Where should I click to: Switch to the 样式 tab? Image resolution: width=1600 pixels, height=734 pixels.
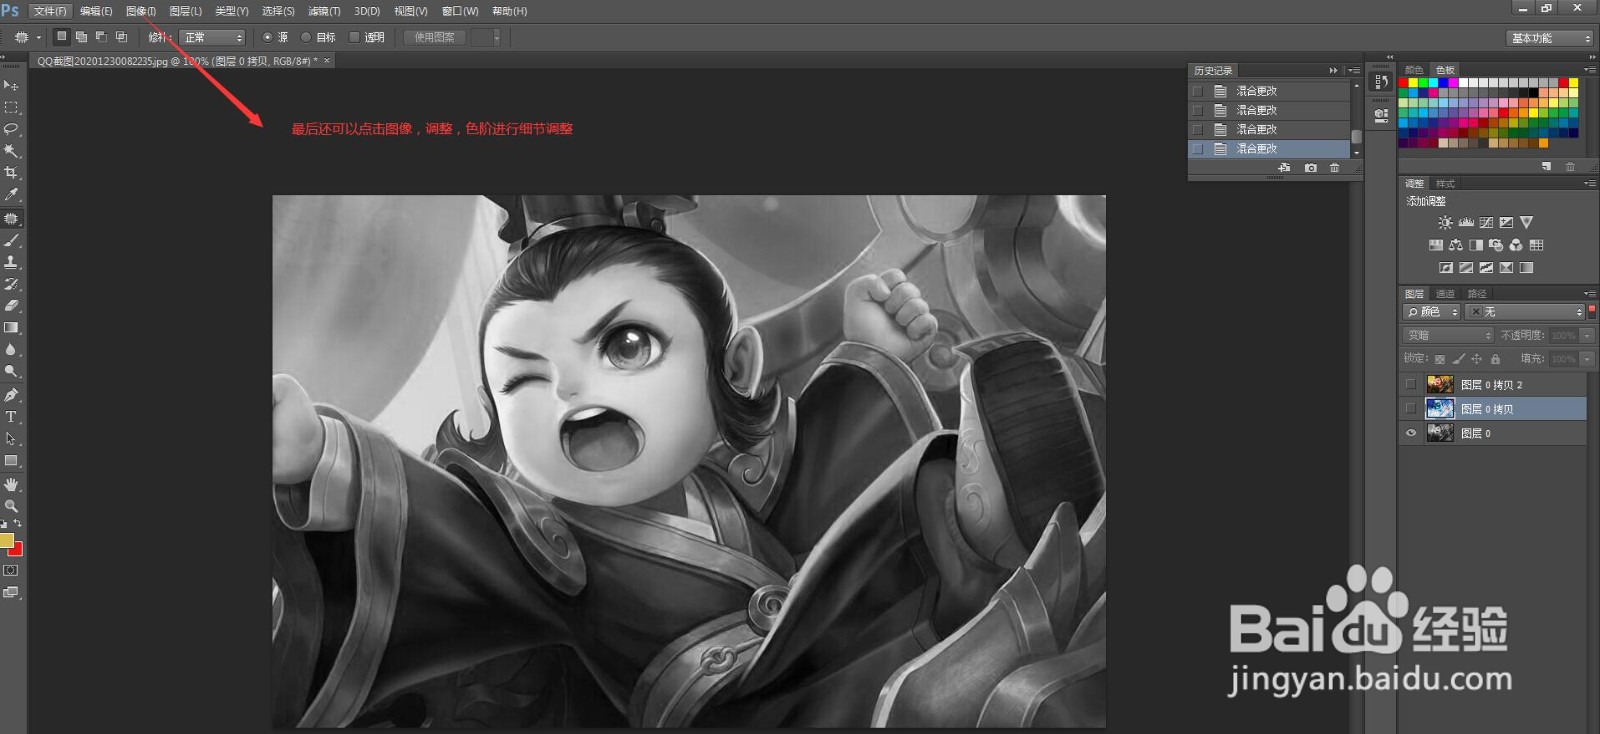tap(1445, 184)
